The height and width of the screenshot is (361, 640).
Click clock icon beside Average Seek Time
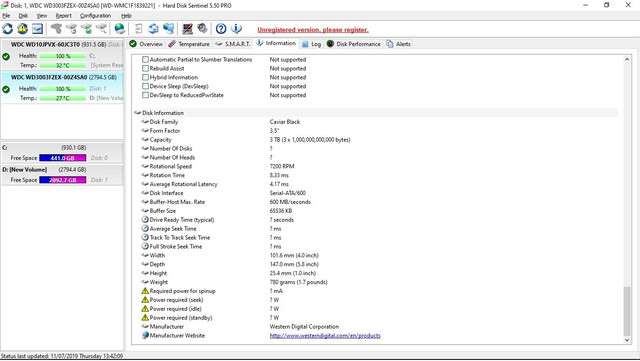[x=145, y=229]
